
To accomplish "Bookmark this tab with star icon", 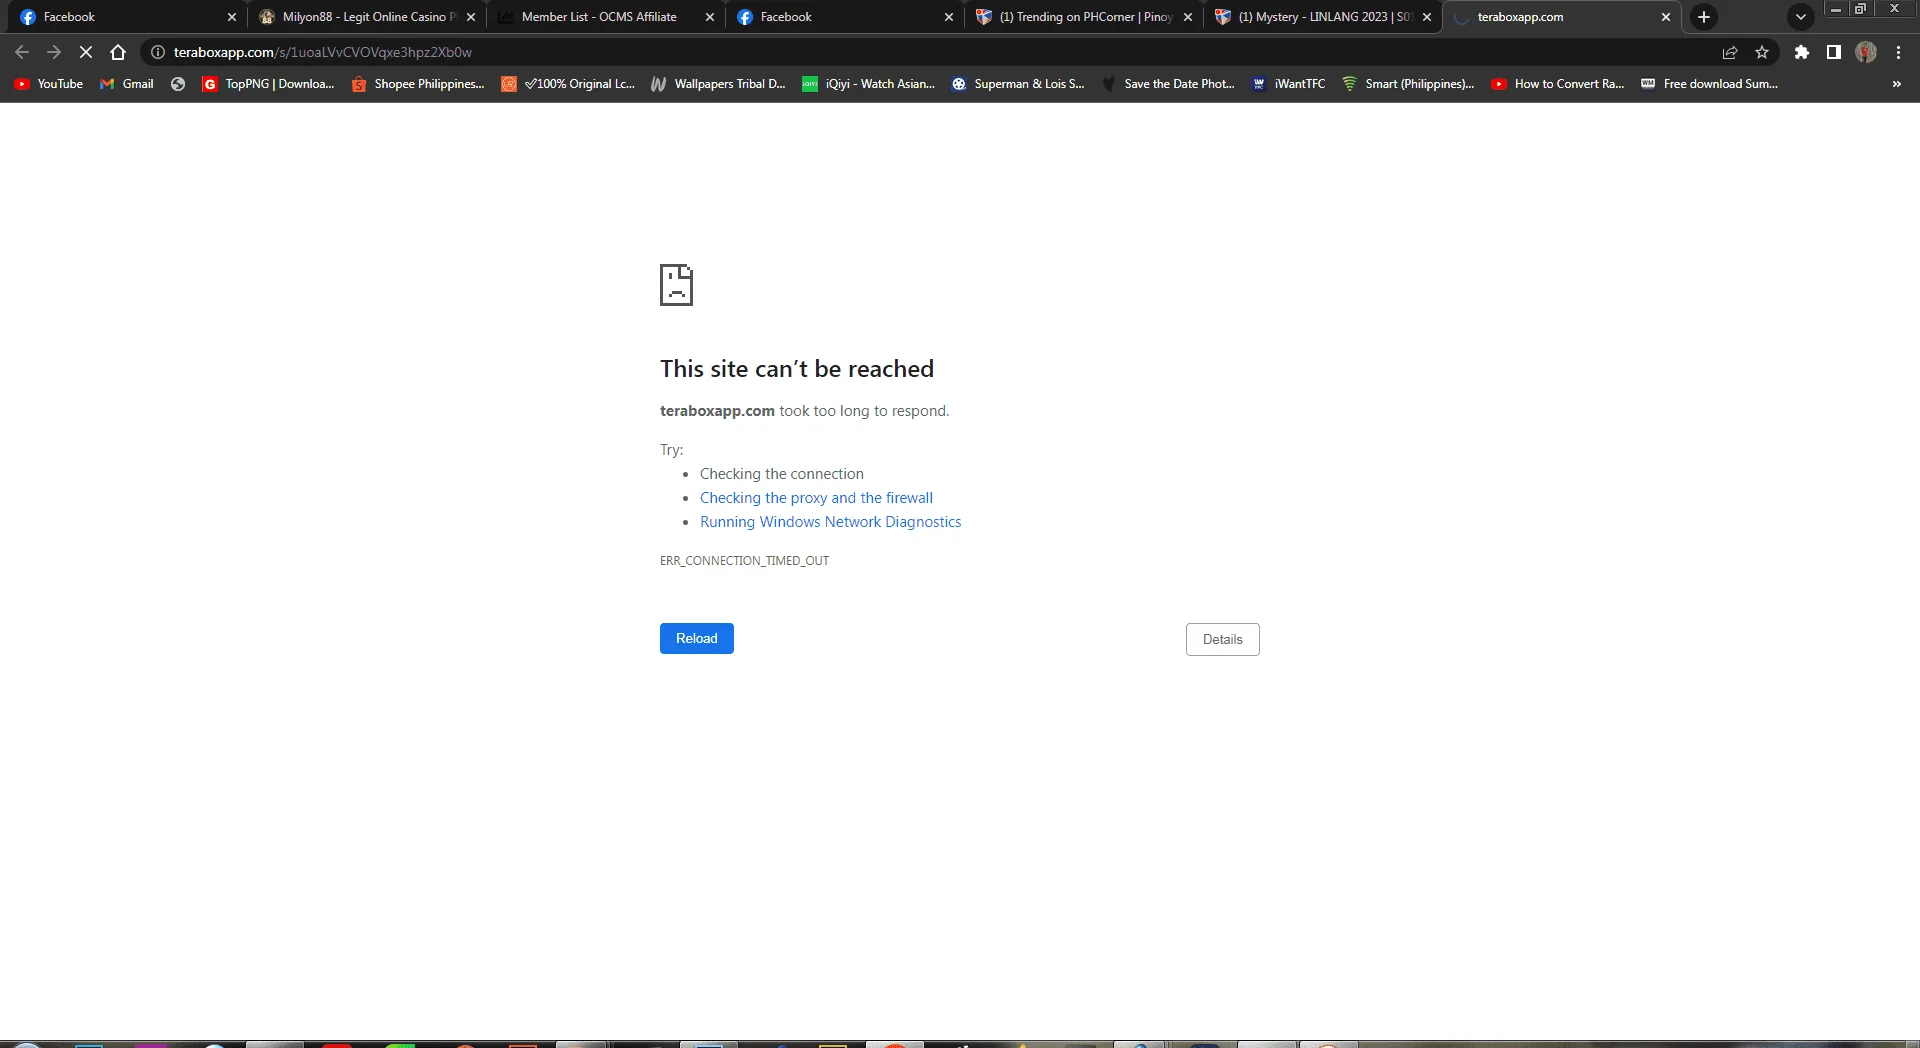I will click(1762, 52).
